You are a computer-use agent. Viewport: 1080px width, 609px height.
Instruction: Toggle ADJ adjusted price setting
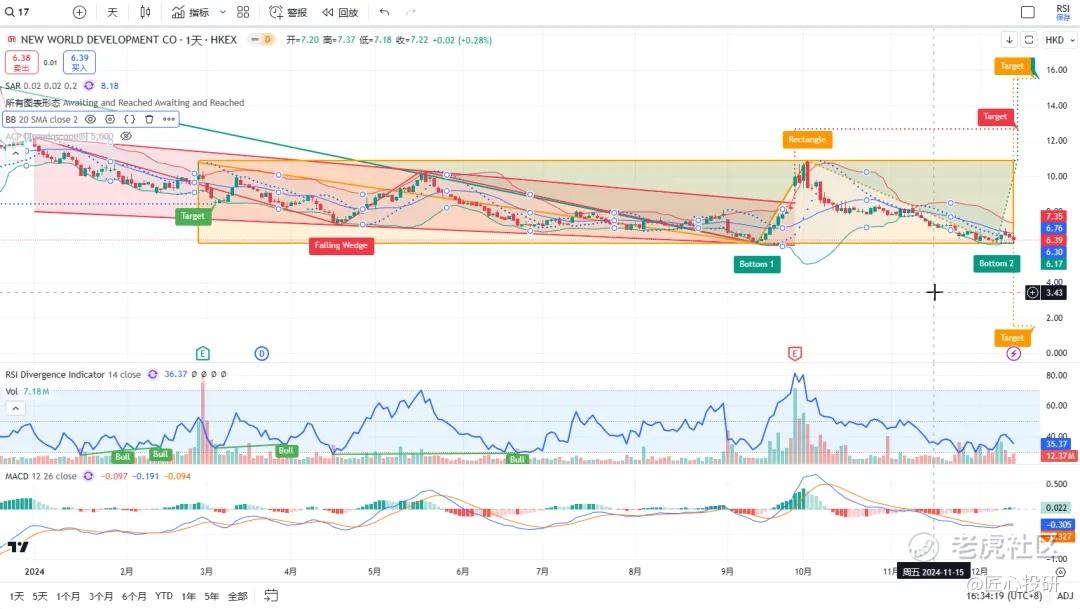click(1065, 596)
